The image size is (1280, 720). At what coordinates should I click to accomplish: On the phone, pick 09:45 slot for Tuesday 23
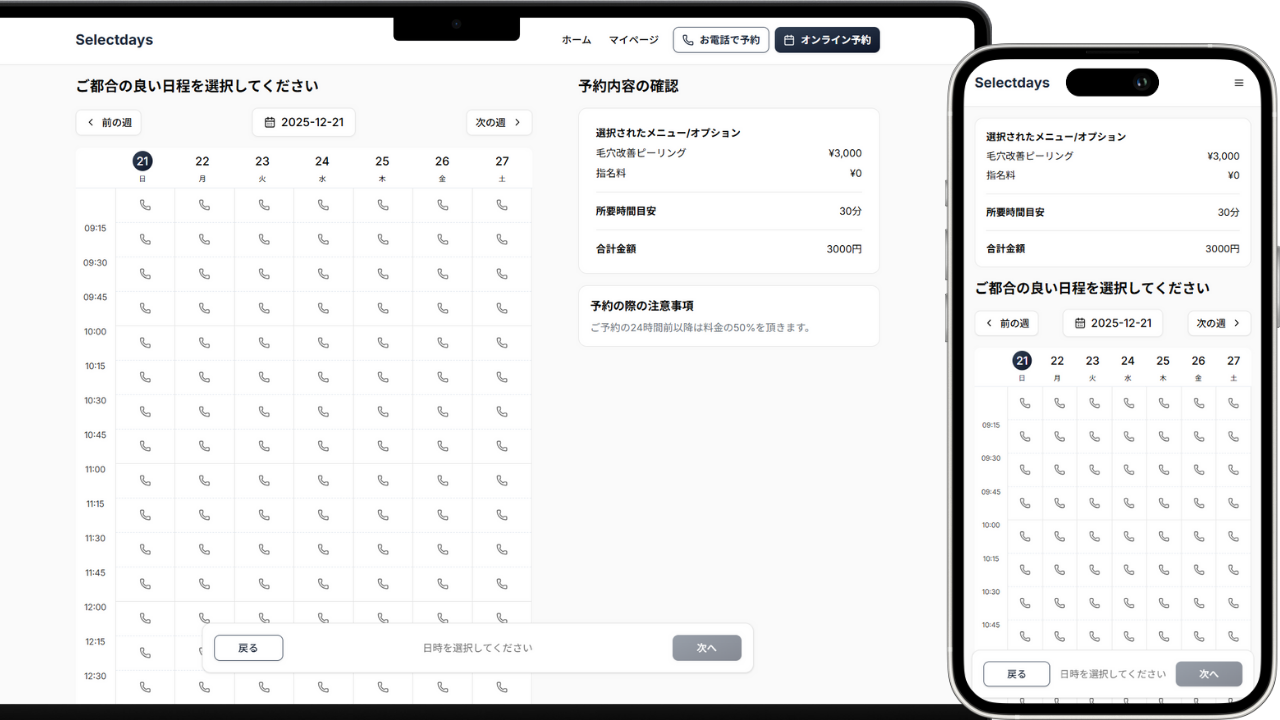coord(1094,503)
